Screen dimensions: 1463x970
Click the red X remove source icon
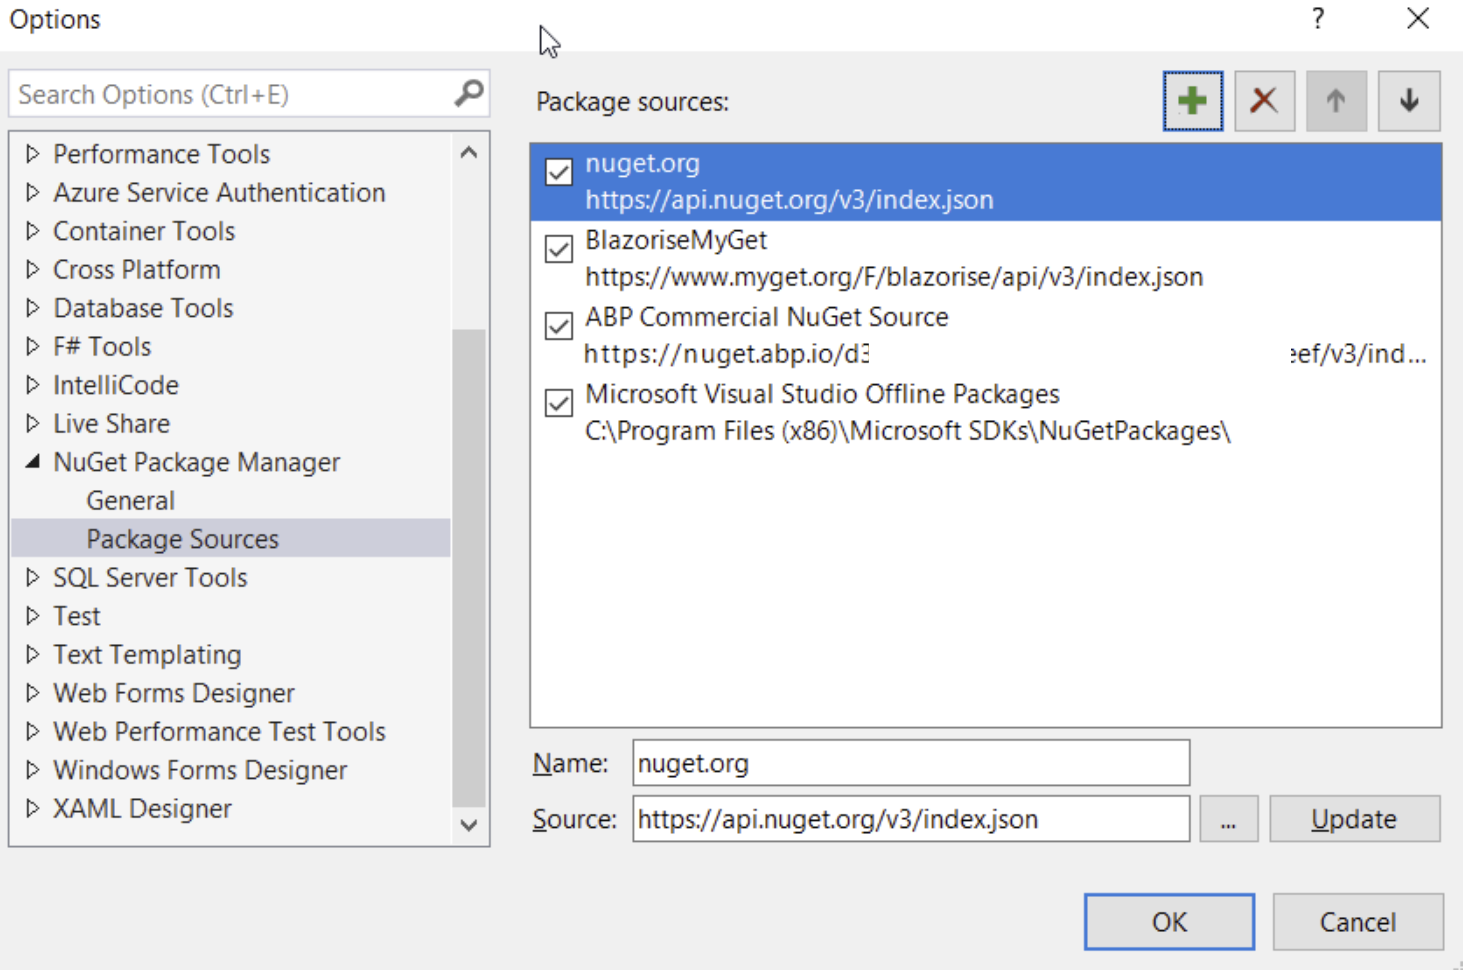(1264, 101)
